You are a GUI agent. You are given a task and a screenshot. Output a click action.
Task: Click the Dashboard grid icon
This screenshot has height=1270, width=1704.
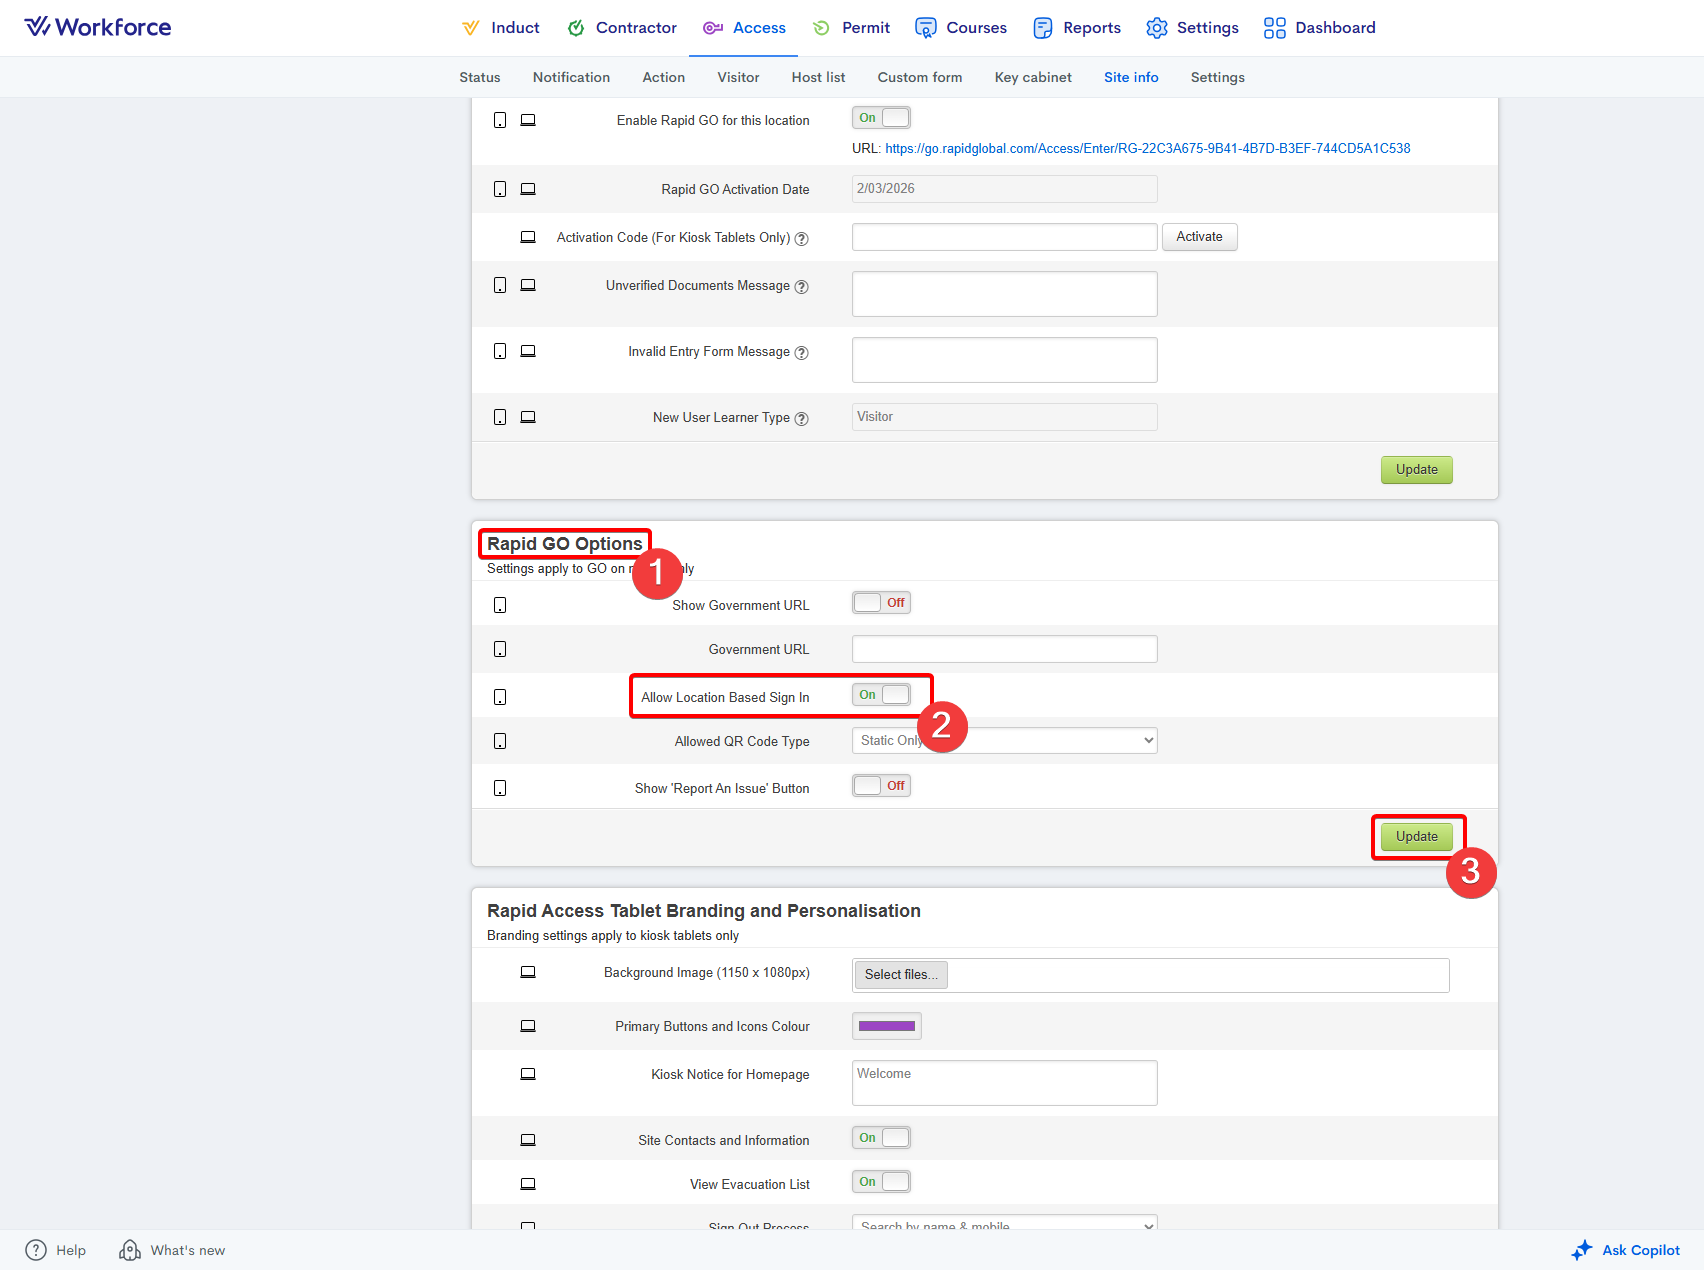point(1274,28)
